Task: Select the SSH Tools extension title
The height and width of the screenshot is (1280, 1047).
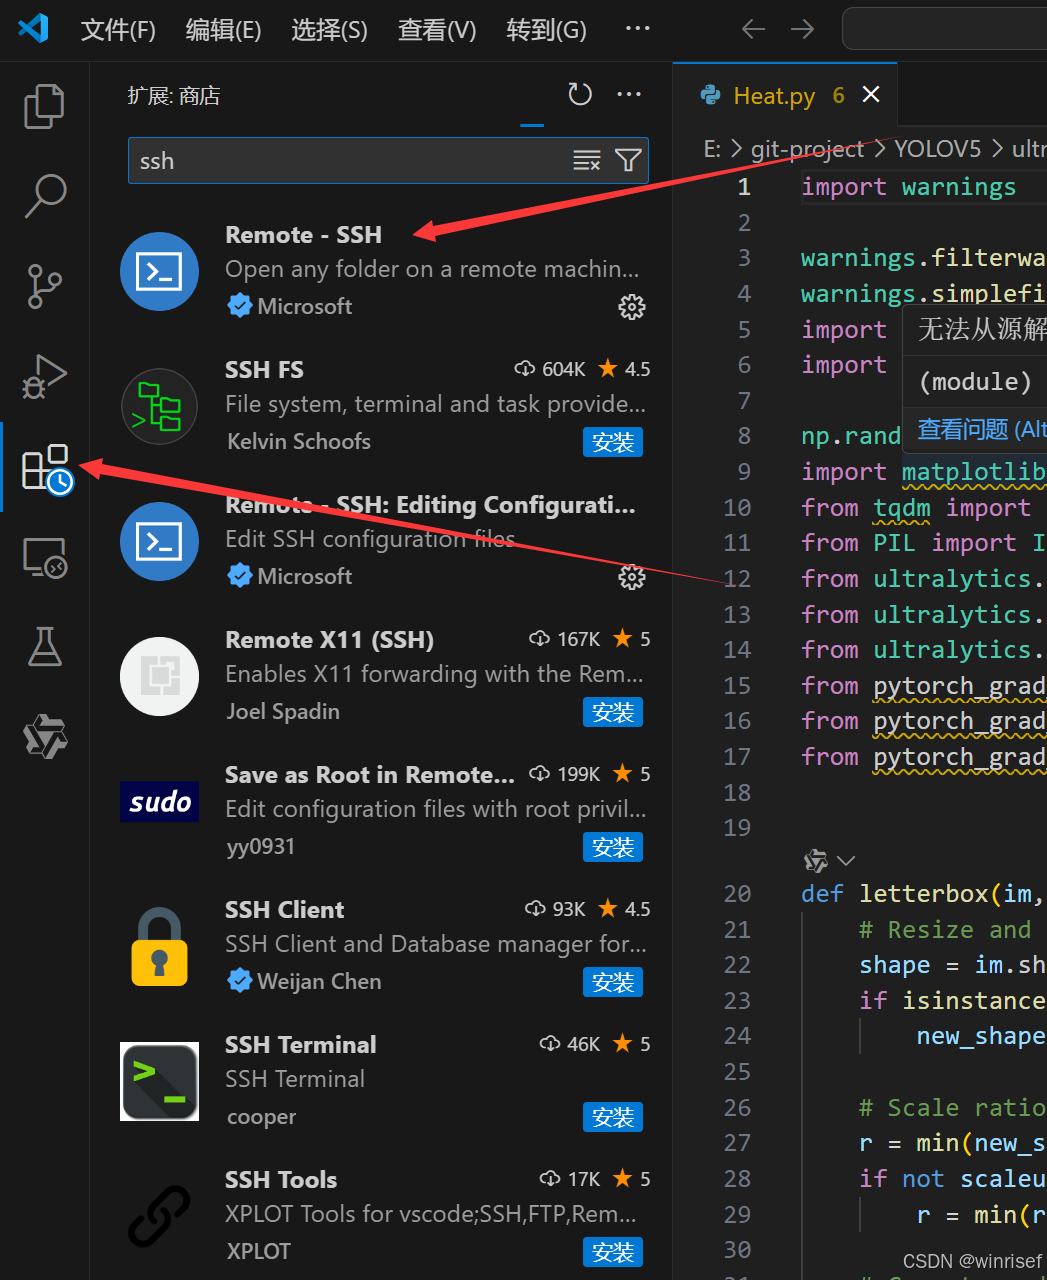Action: pos(281,1180)
